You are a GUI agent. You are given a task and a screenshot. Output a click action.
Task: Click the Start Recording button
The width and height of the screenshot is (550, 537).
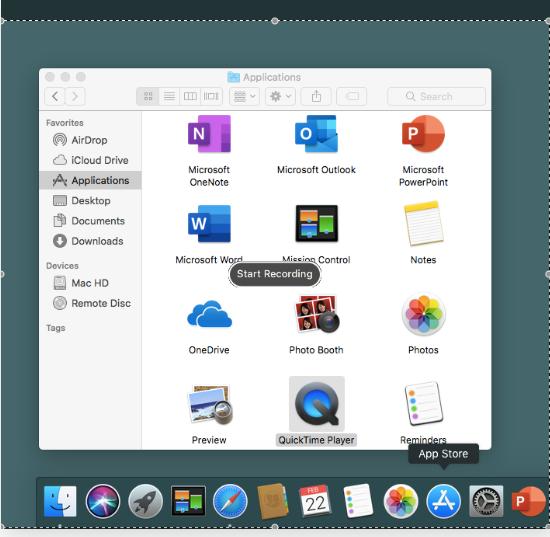coord(275,274)
